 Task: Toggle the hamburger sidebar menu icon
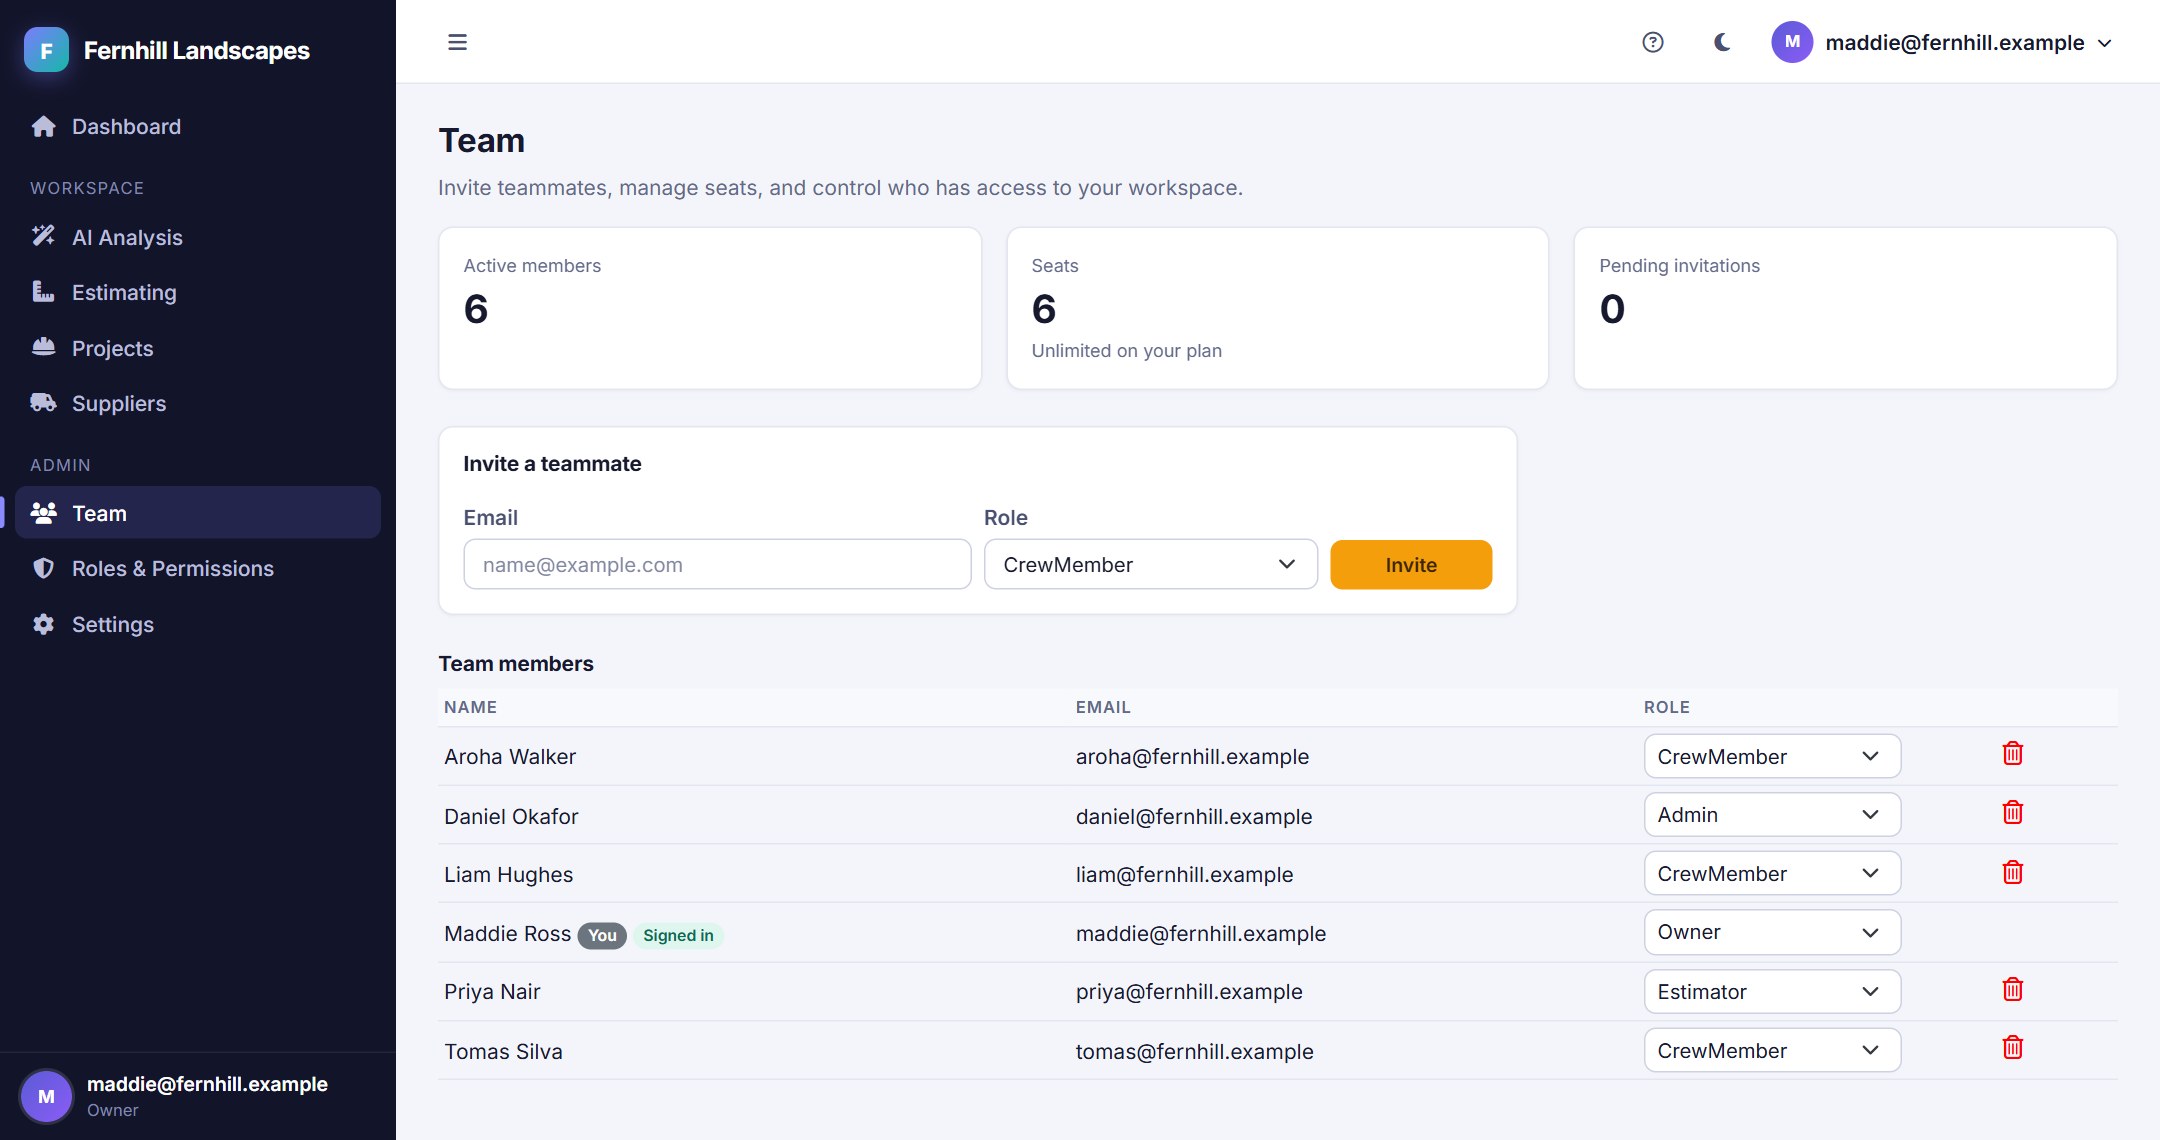(x=457, y=42)
